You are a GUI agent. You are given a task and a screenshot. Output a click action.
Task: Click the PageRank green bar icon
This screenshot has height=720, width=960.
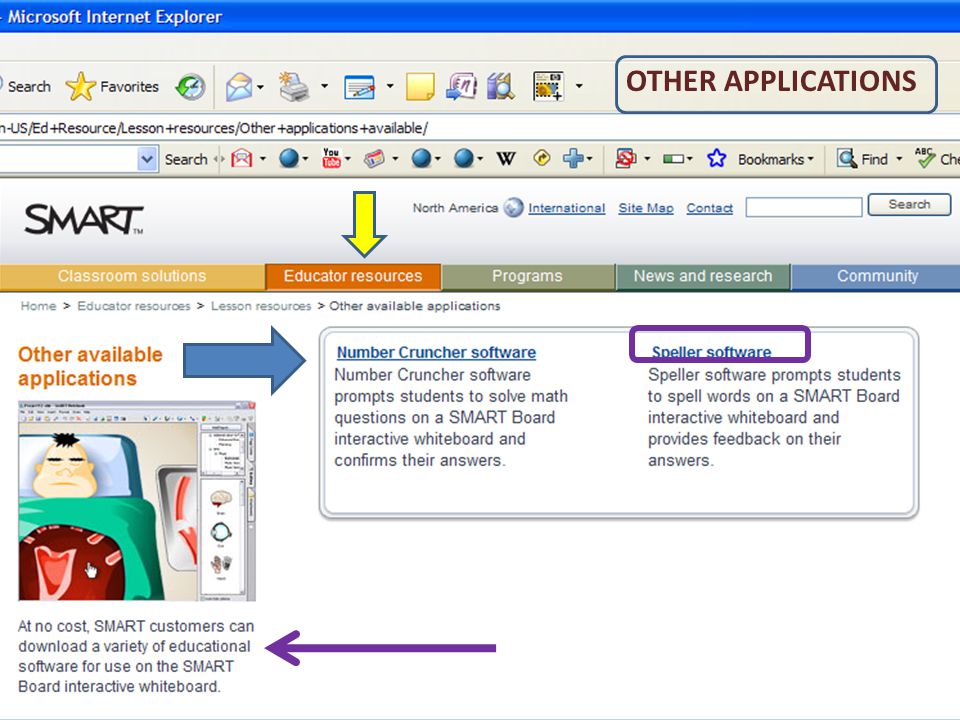click(x=673, y=159)
